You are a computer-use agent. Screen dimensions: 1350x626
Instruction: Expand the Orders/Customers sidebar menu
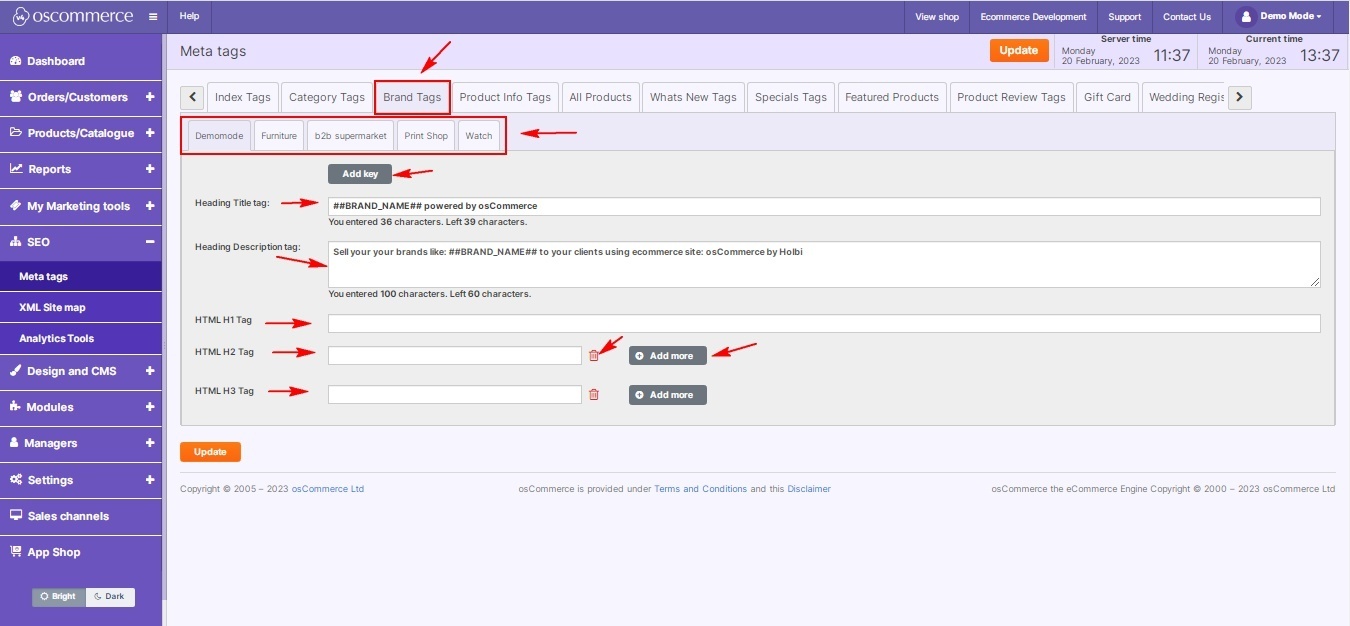[x=150, y=97]
